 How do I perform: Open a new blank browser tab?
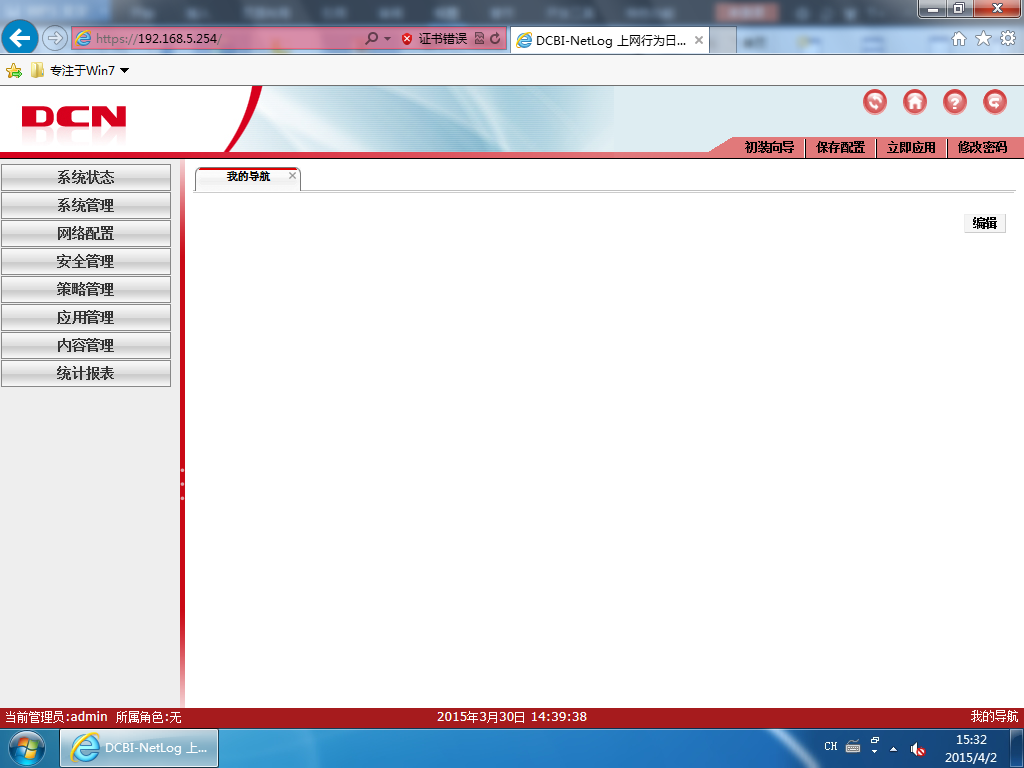pyautogui.click(x=723, y=40)
